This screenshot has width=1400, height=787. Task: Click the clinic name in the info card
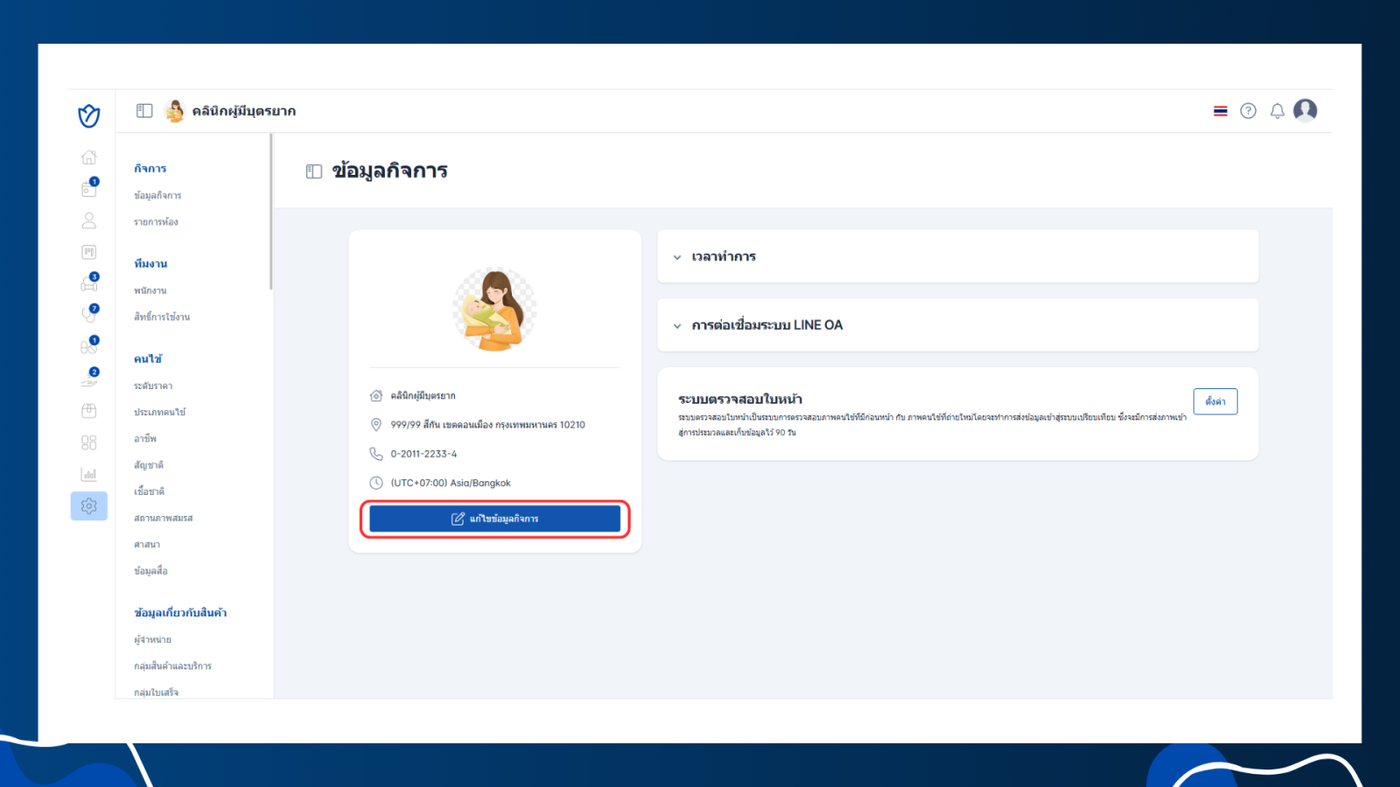tap(423, 396)
